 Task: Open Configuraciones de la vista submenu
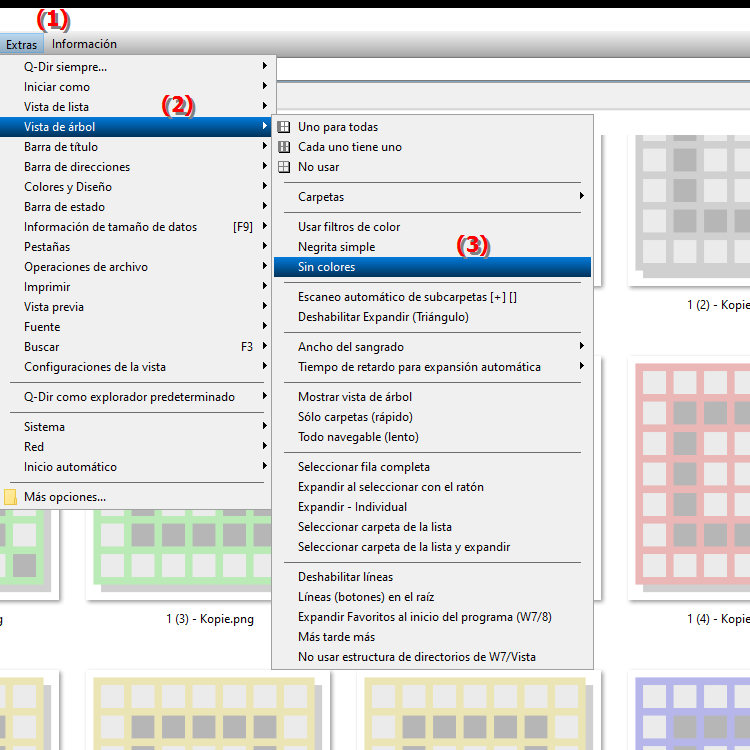(x=136, y=367)
